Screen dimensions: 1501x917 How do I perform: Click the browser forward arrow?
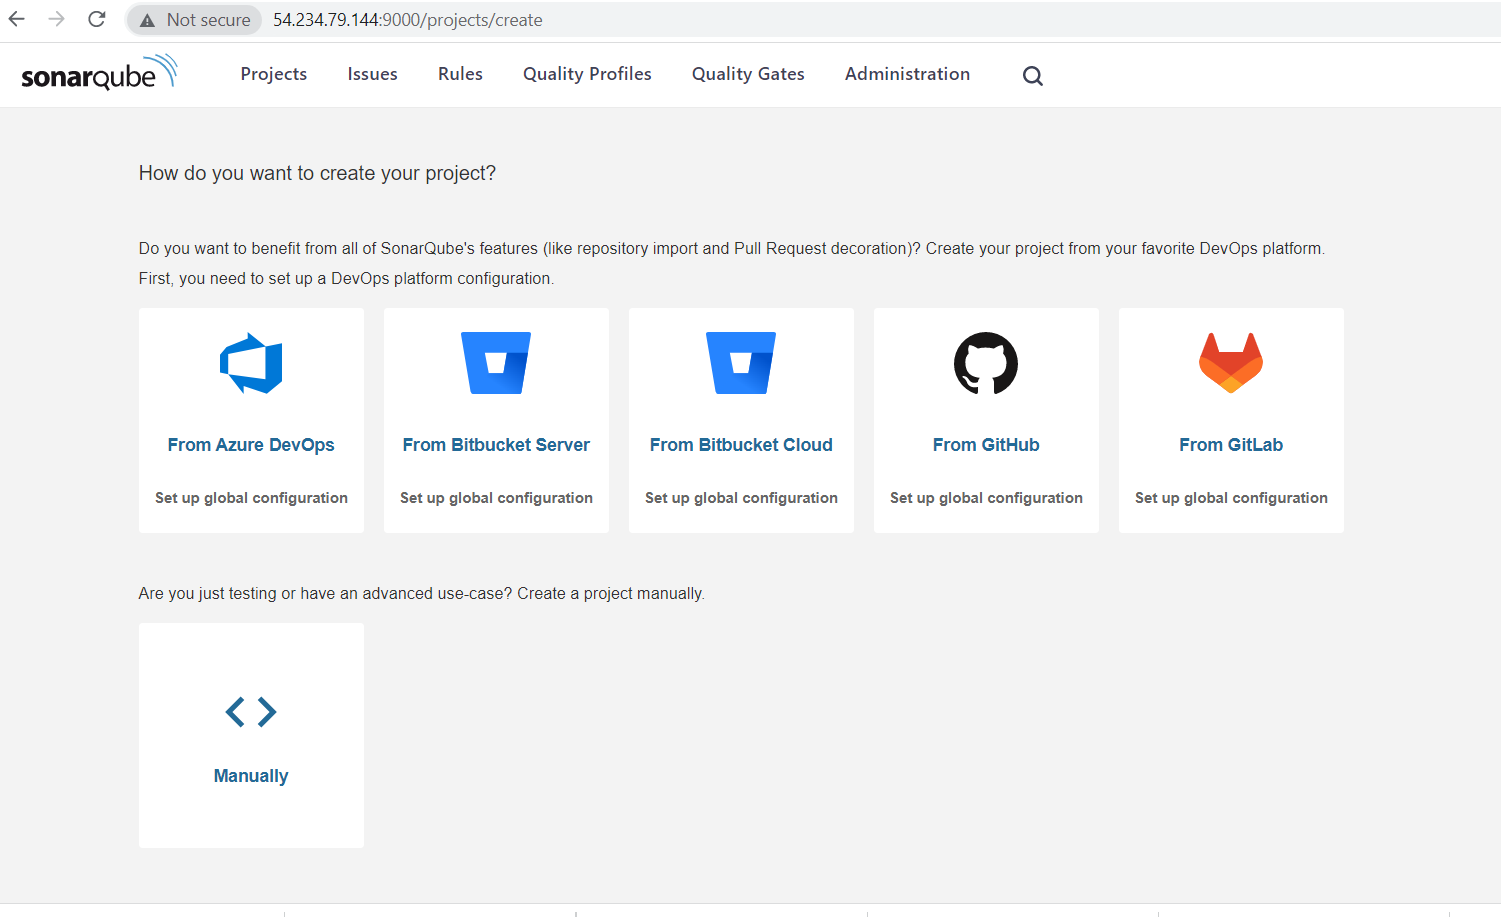(56, 19)
